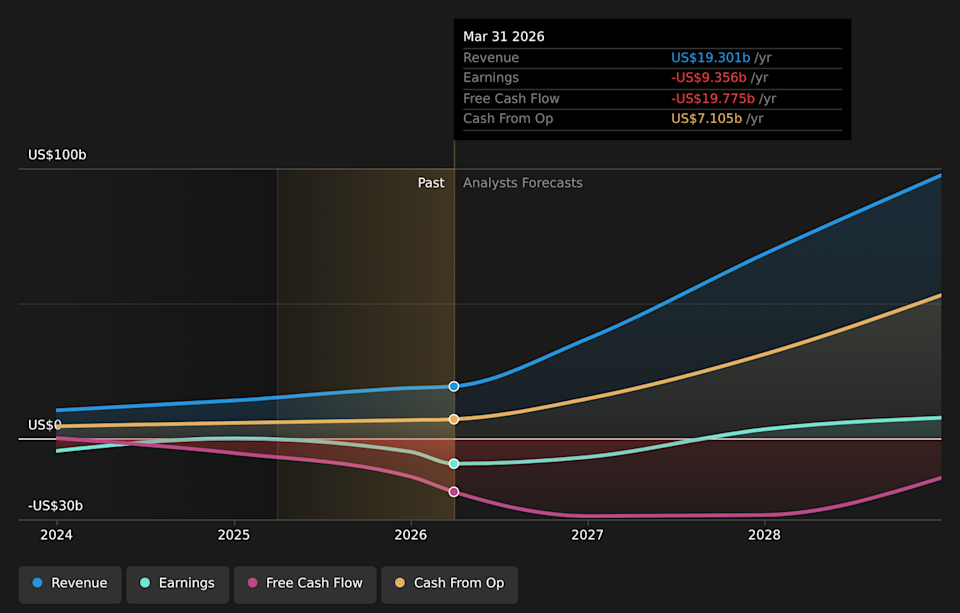Click the tooltip 'Free Cash Flow' row label
Image resolution: width=960 pixels, height=613 pixels.
[511, 99]
